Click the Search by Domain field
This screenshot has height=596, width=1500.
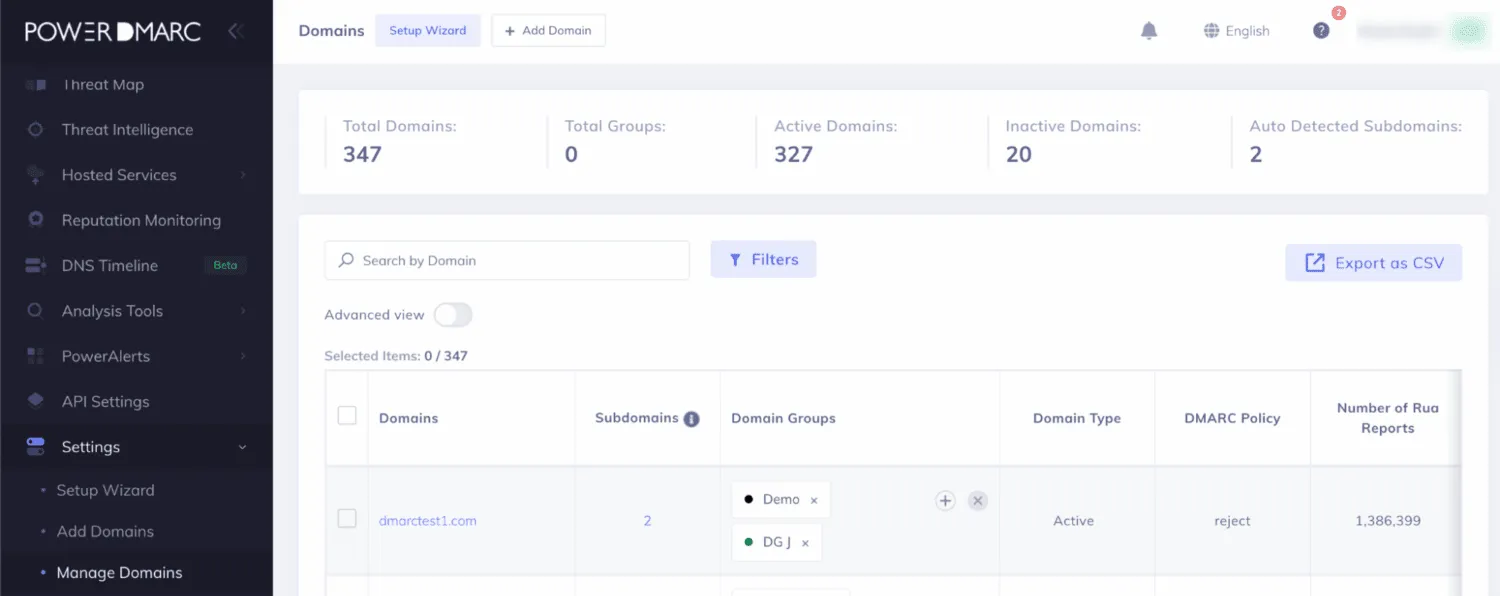507,260
